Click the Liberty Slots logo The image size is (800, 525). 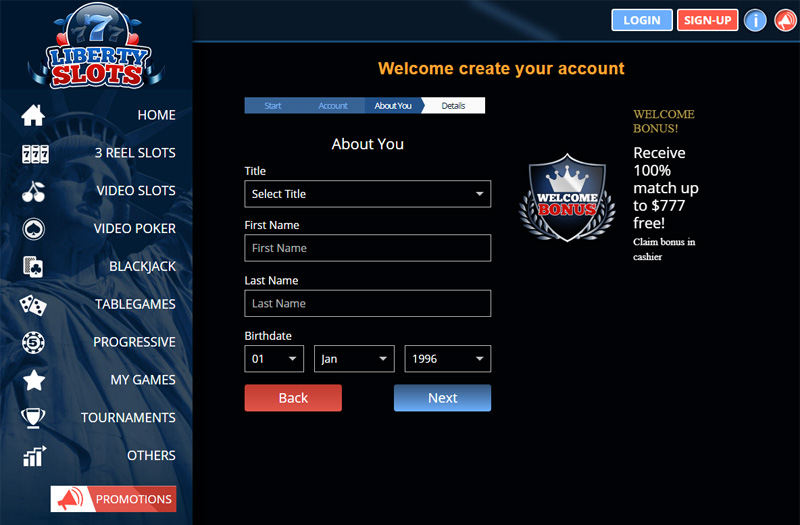(x=96, y=46)
